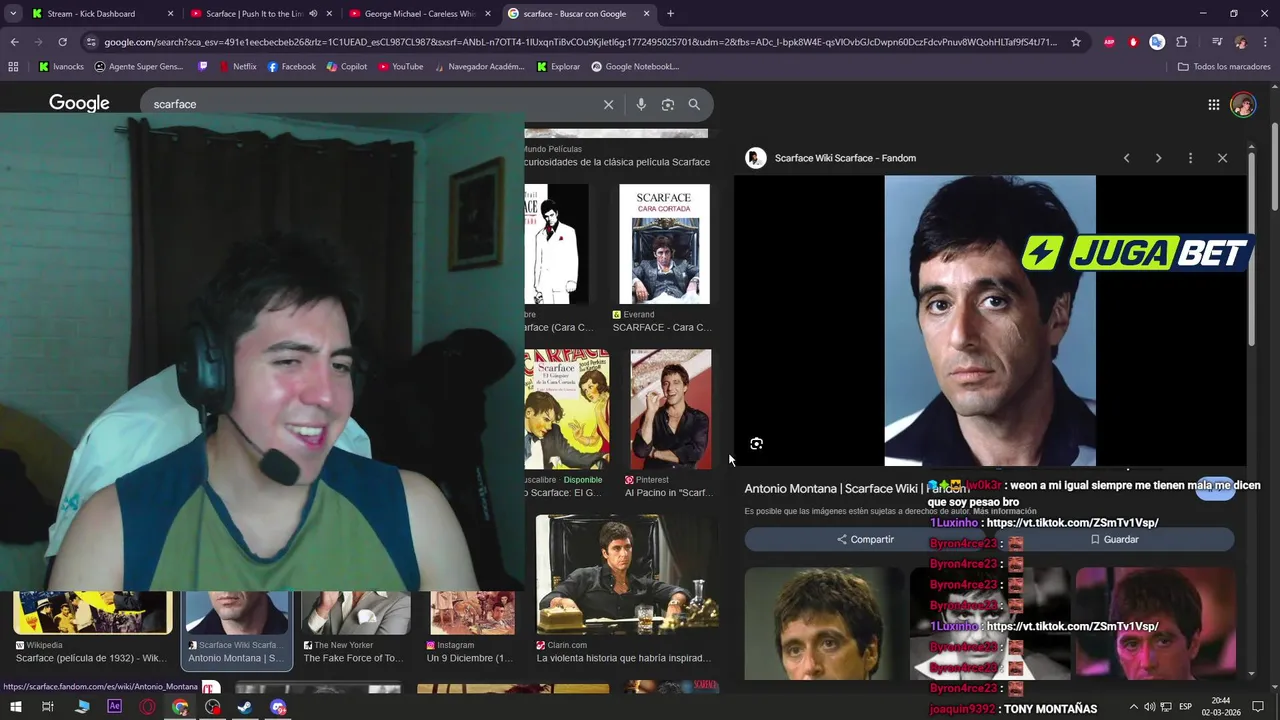The image size is (1280, 720).
Task: Open Más información about image copyright
Action: point(1004,511)
